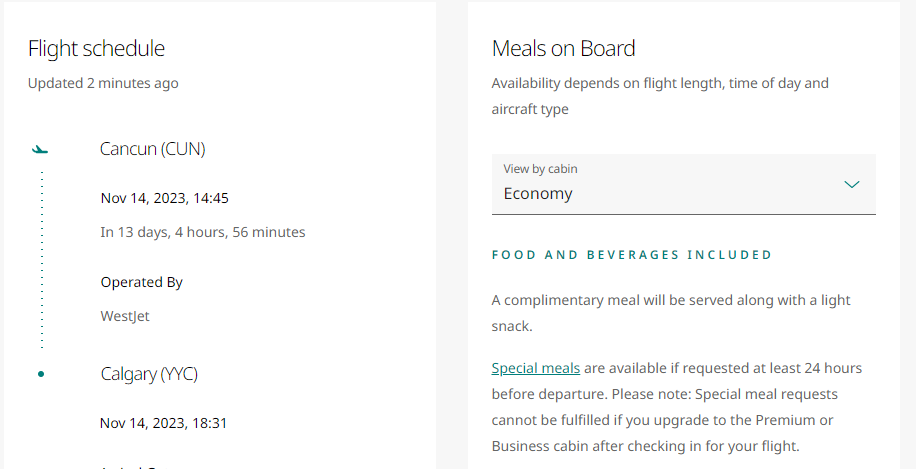
Task: Click the Calgary arrival dot marker
Action: click(41, 374)
